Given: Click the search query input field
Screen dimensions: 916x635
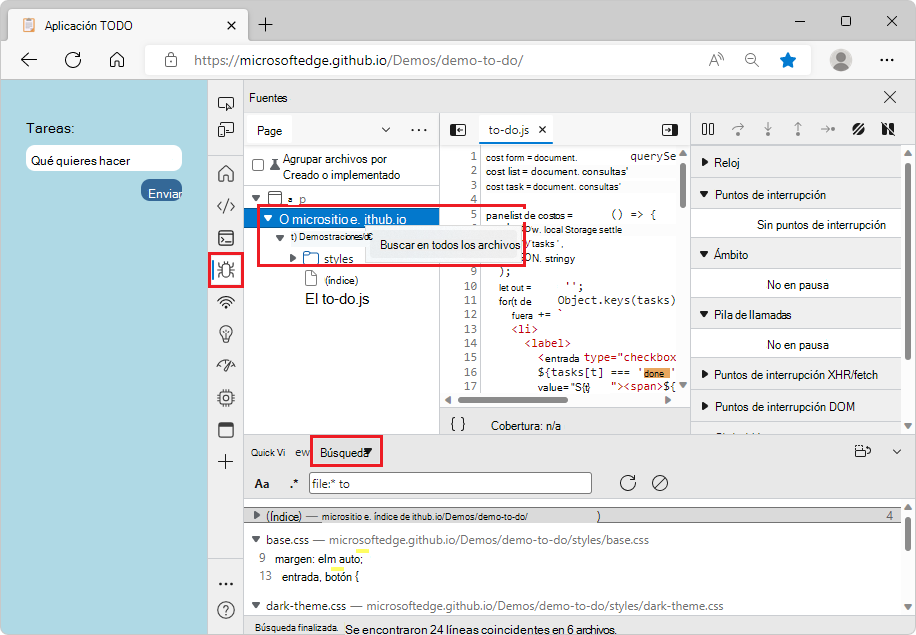Looking at the screenshot, I should 450,484.
